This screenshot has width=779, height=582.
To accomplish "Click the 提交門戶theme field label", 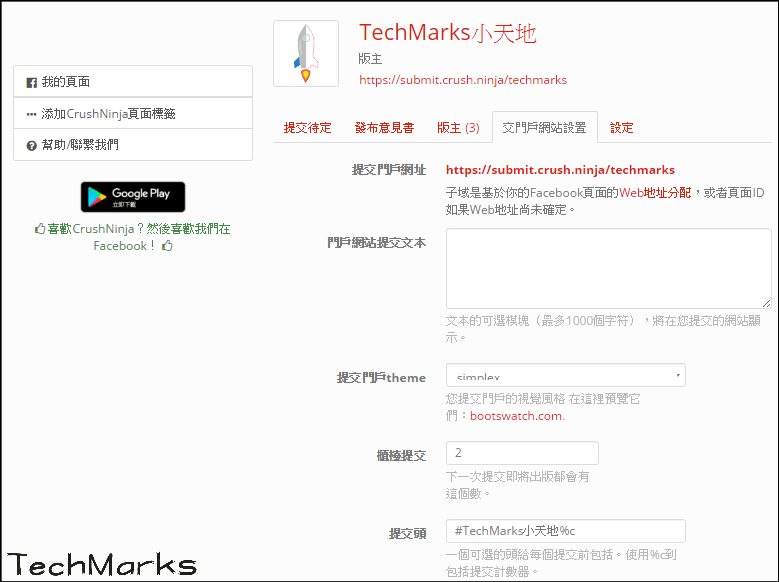I will pos(381,378).
